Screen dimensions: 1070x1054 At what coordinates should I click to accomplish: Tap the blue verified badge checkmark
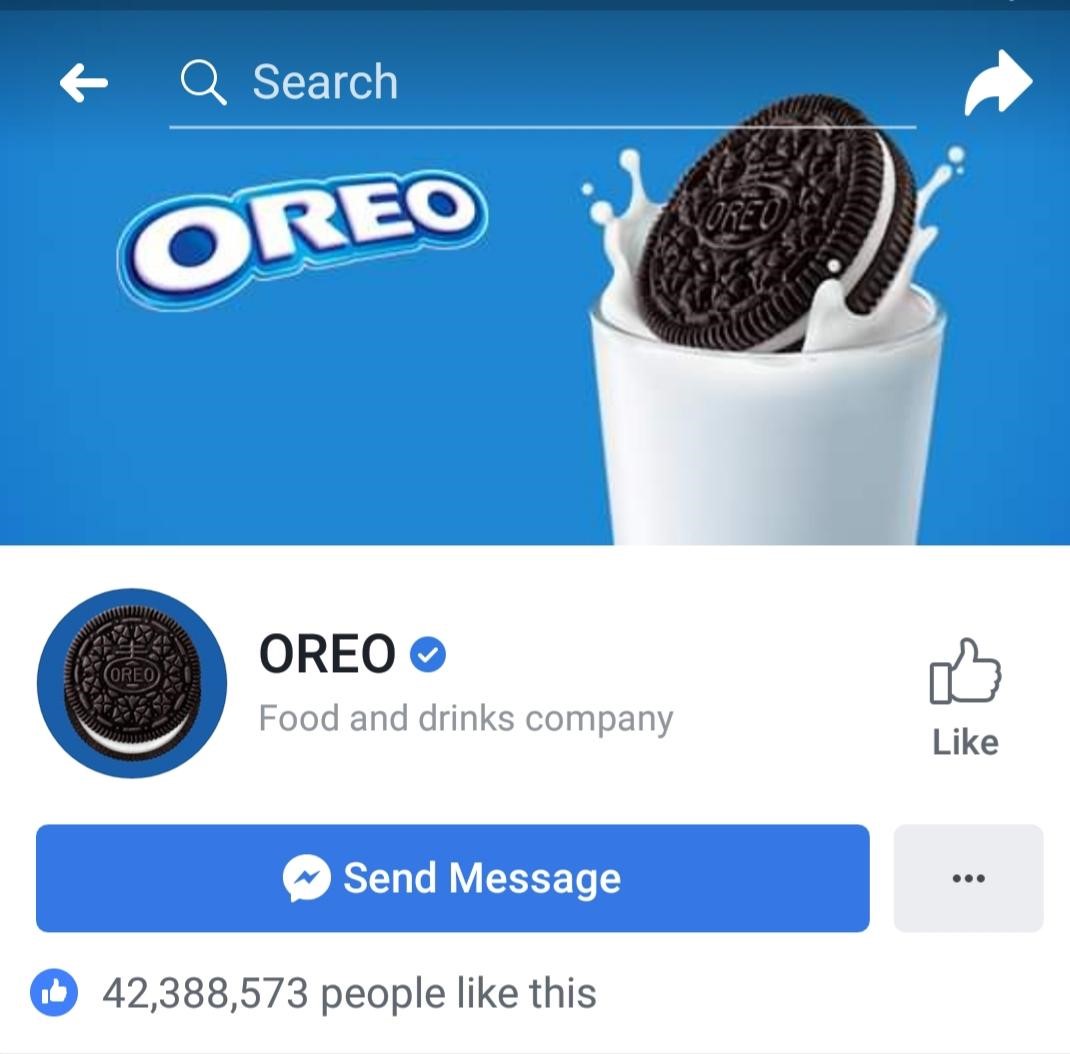(428, 654)
